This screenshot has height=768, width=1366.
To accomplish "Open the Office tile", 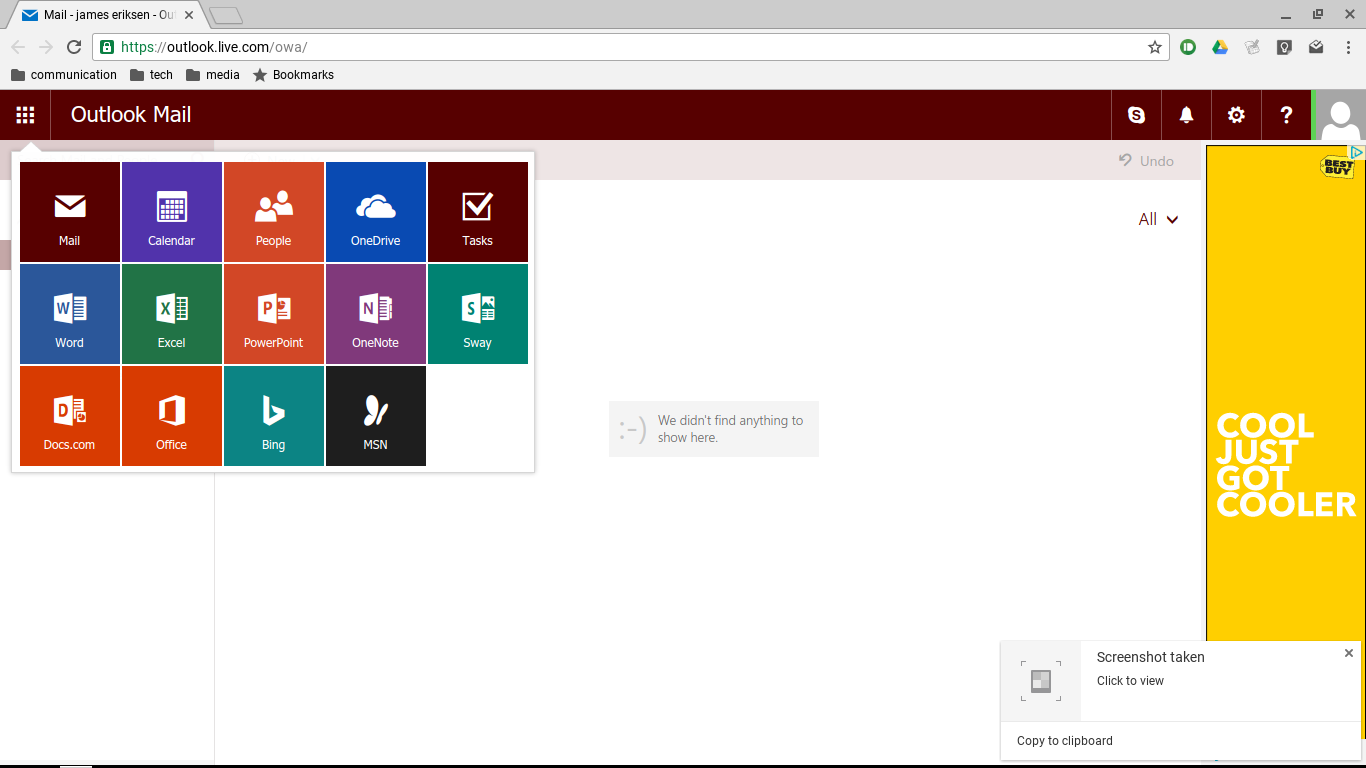I will [x=172, y=416].
